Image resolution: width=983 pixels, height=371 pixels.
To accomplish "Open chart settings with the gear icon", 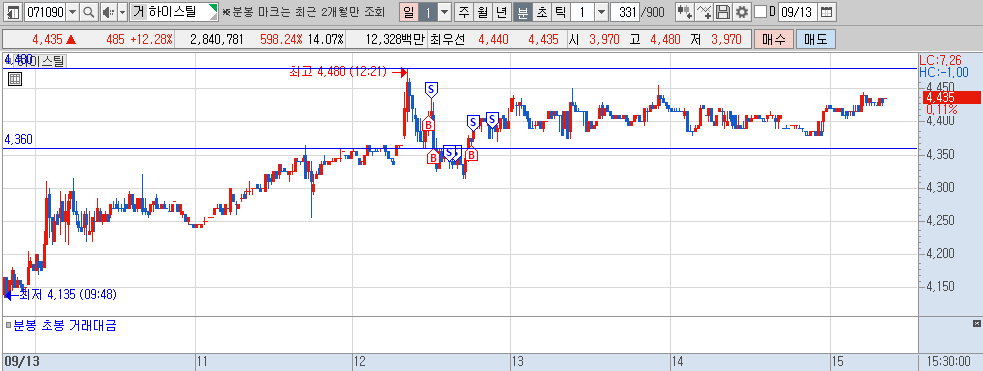I will click(x=742, y=11).
